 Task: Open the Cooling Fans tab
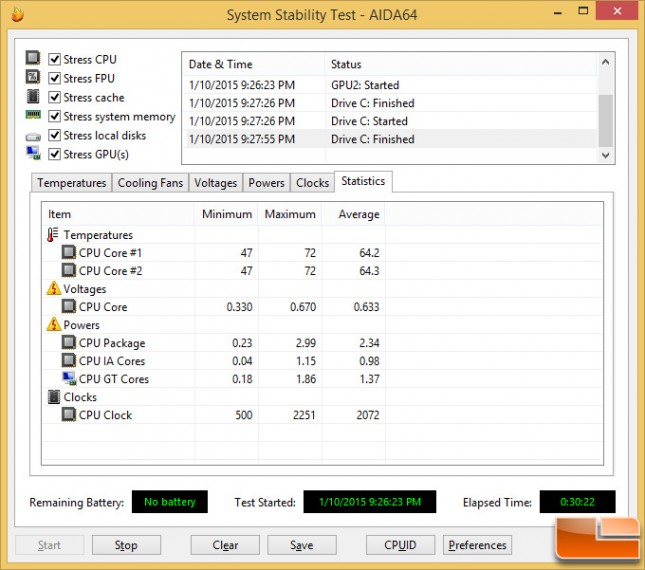(150, 183)
